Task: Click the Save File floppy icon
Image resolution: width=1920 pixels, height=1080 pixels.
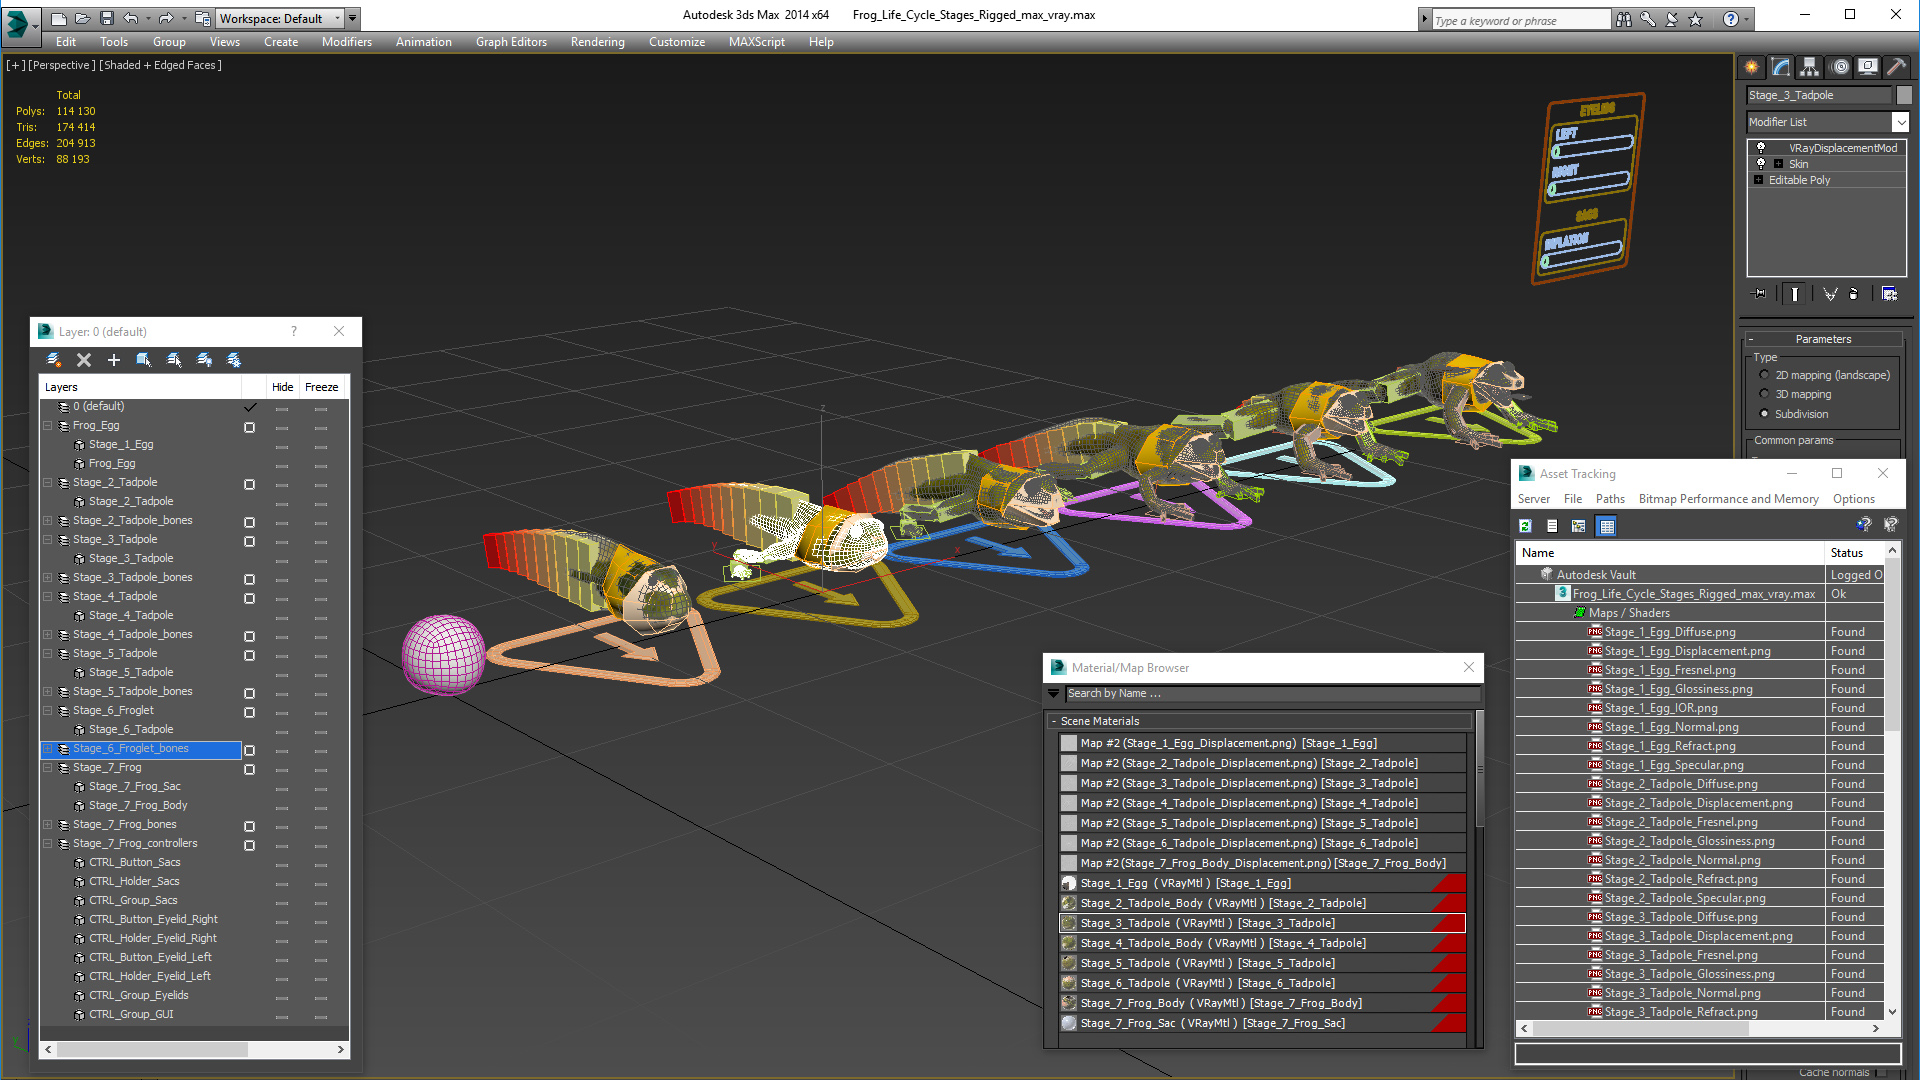Action: (x=106, y=18)
